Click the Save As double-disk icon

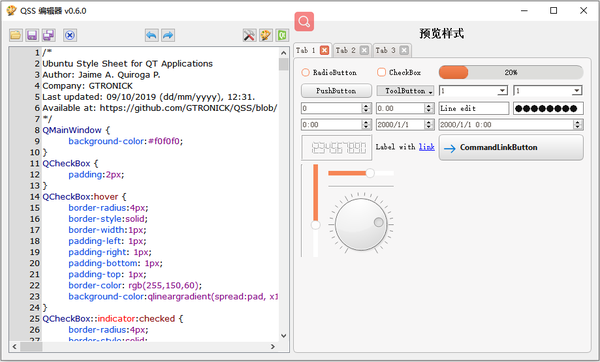(x=49, y=35)
